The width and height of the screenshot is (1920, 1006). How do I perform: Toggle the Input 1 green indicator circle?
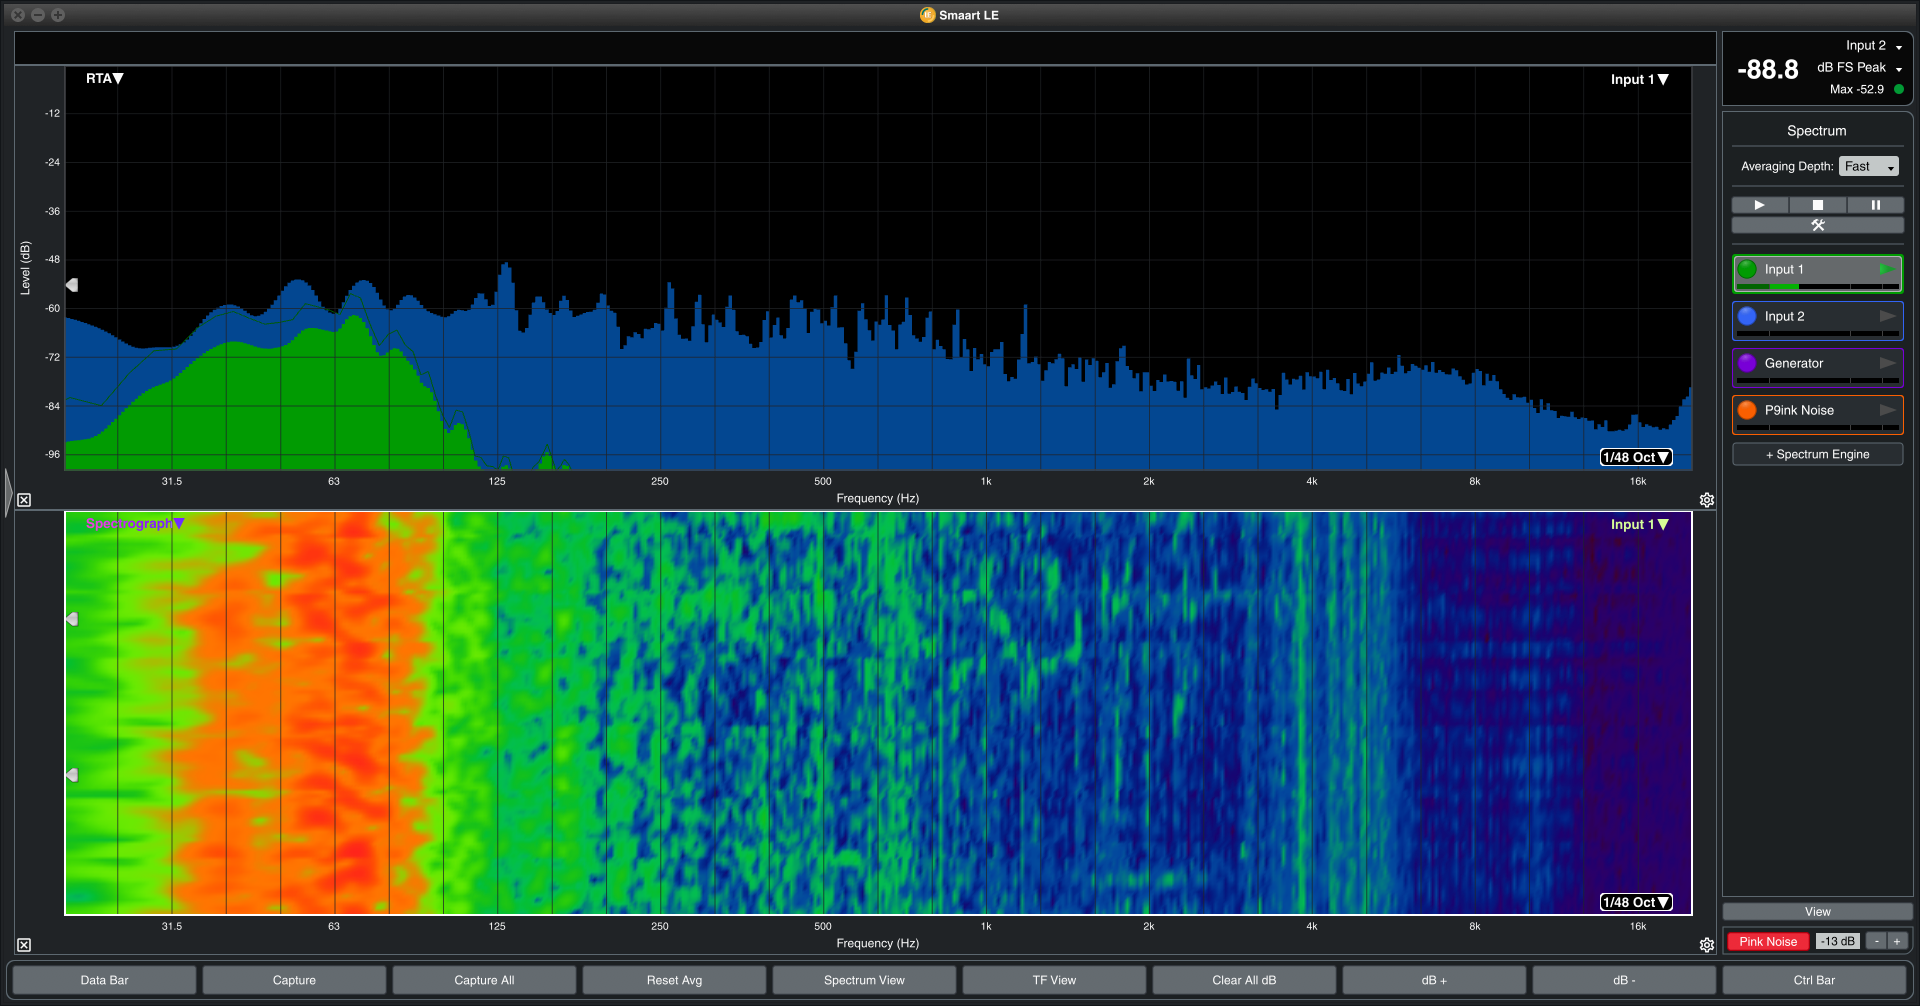1747,269
